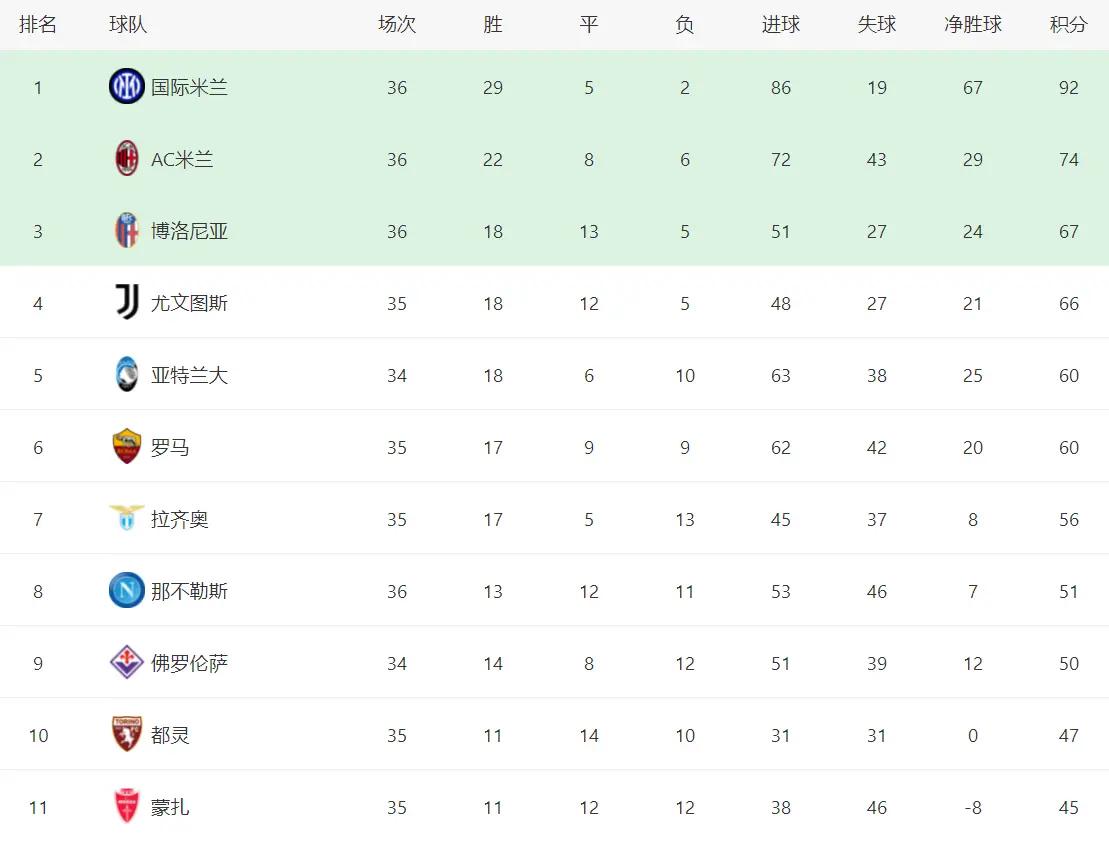Click the Atalanta club crest
The width and height of the screenshot is (1109, 841).
tap(127, 374)
